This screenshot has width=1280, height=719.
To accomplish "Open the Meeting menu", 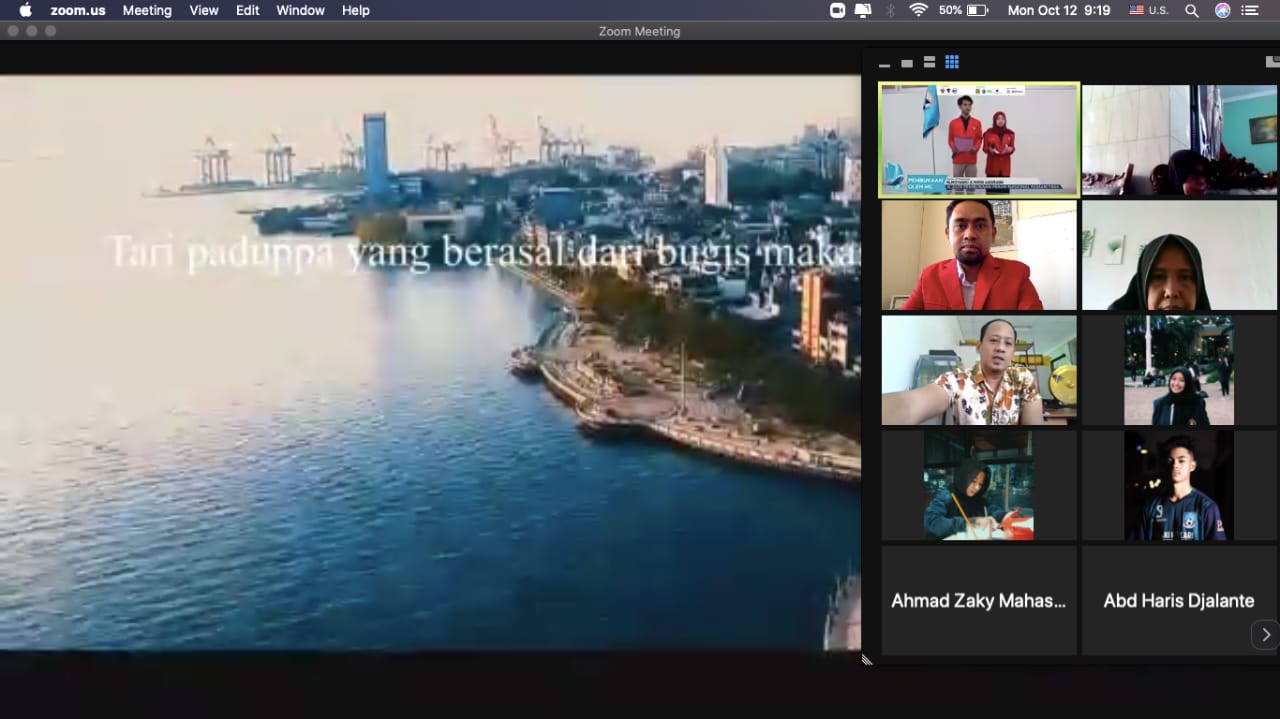I will pos(147,10).
